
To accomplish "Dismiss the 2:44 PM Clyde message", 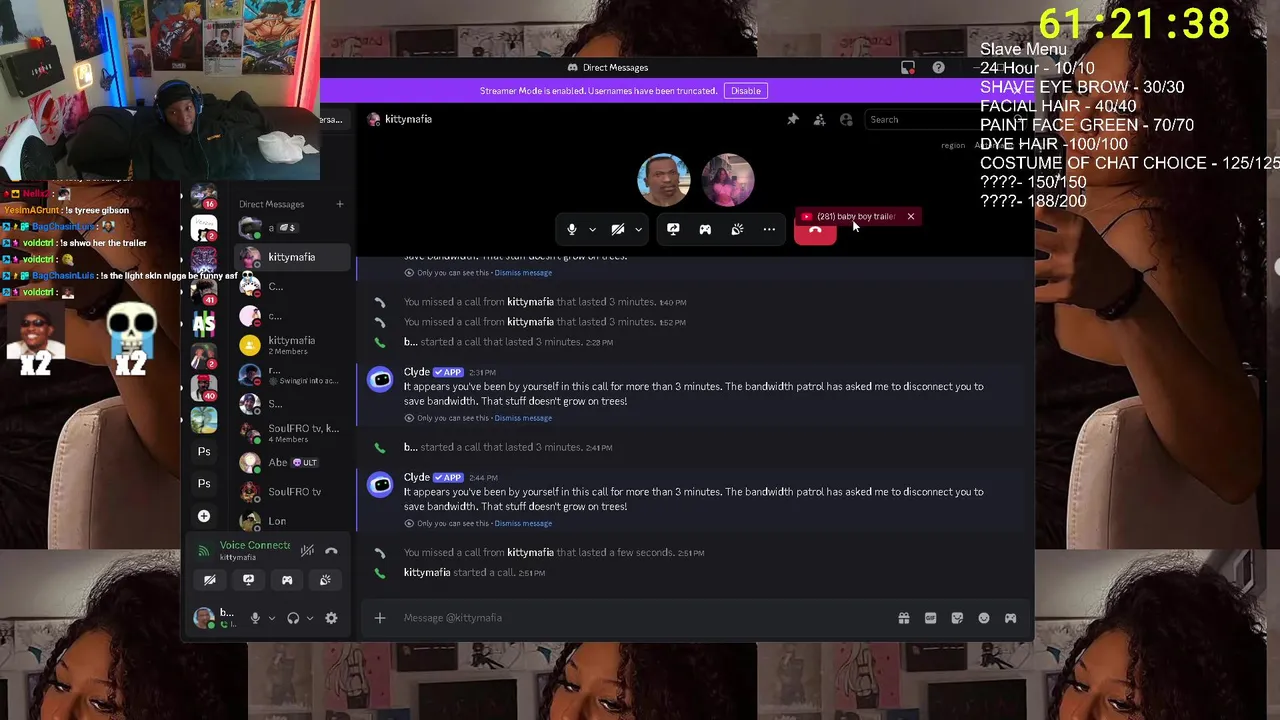I will (523, 523).
